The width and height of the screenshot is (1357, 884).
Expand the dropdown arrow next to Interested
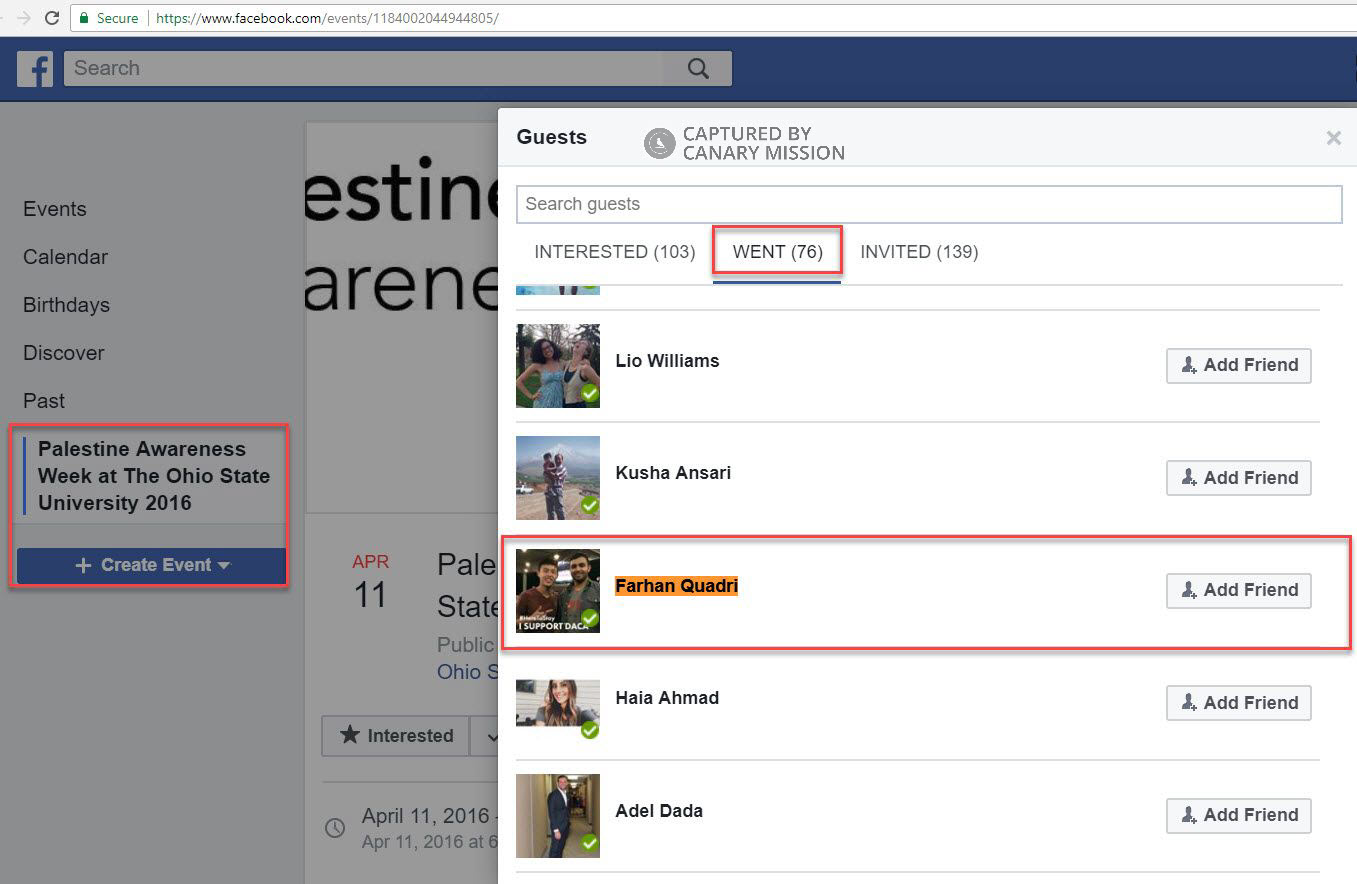[x=489, y=736]
